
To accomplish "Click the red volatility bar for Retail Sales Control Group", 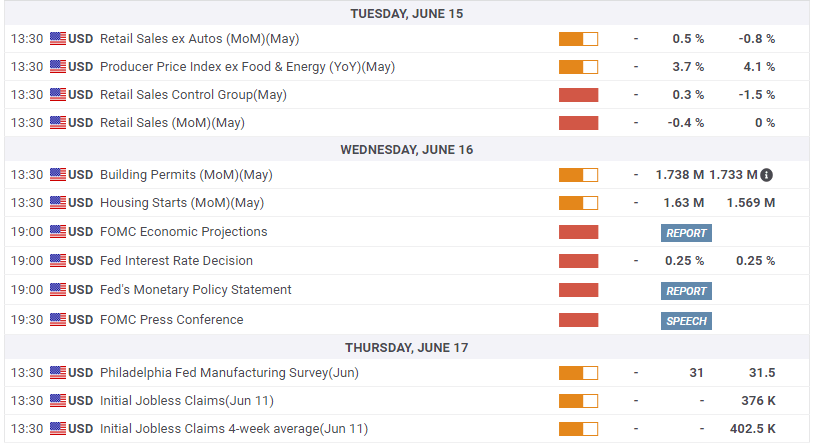I will tap(578, 95).
